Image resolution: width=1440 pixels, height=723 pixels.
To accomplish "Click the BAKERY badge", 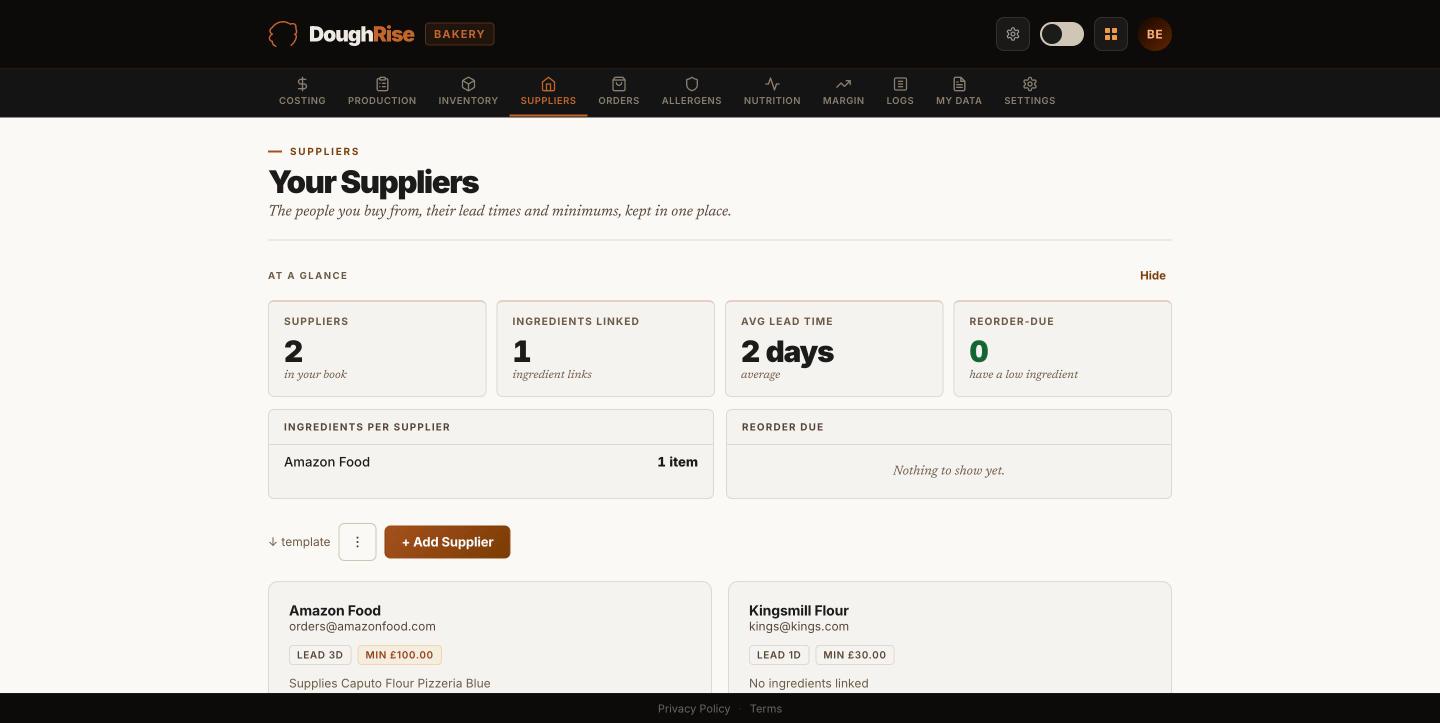I will click(460, 34).
